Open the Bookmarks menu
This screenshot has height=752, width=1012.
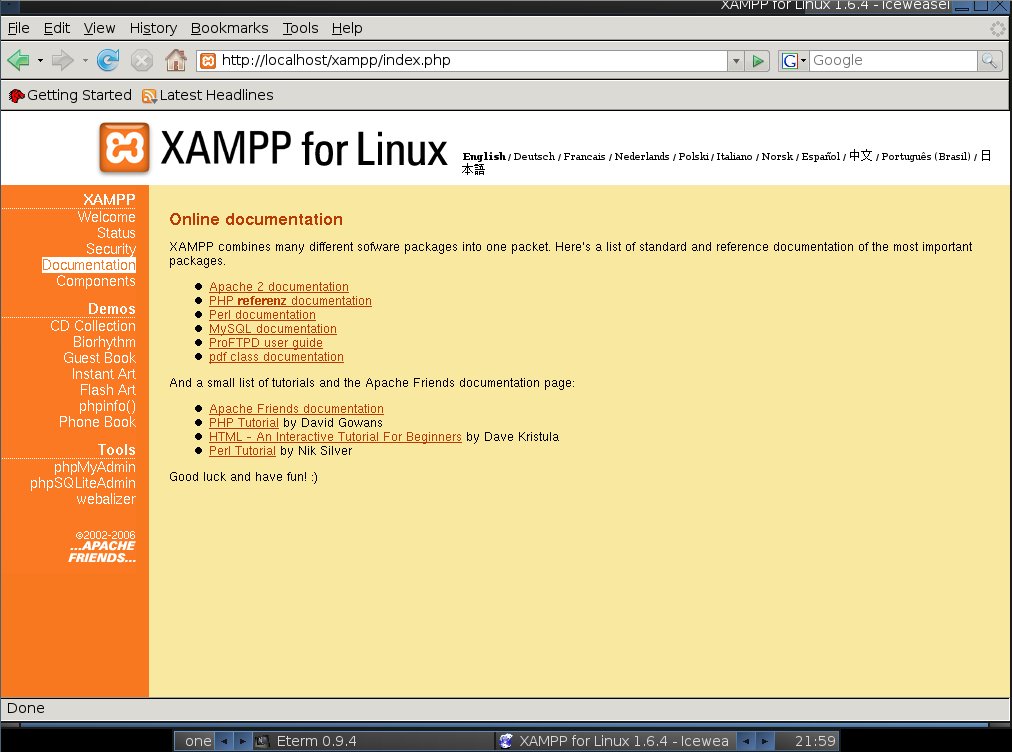(229, 28)
